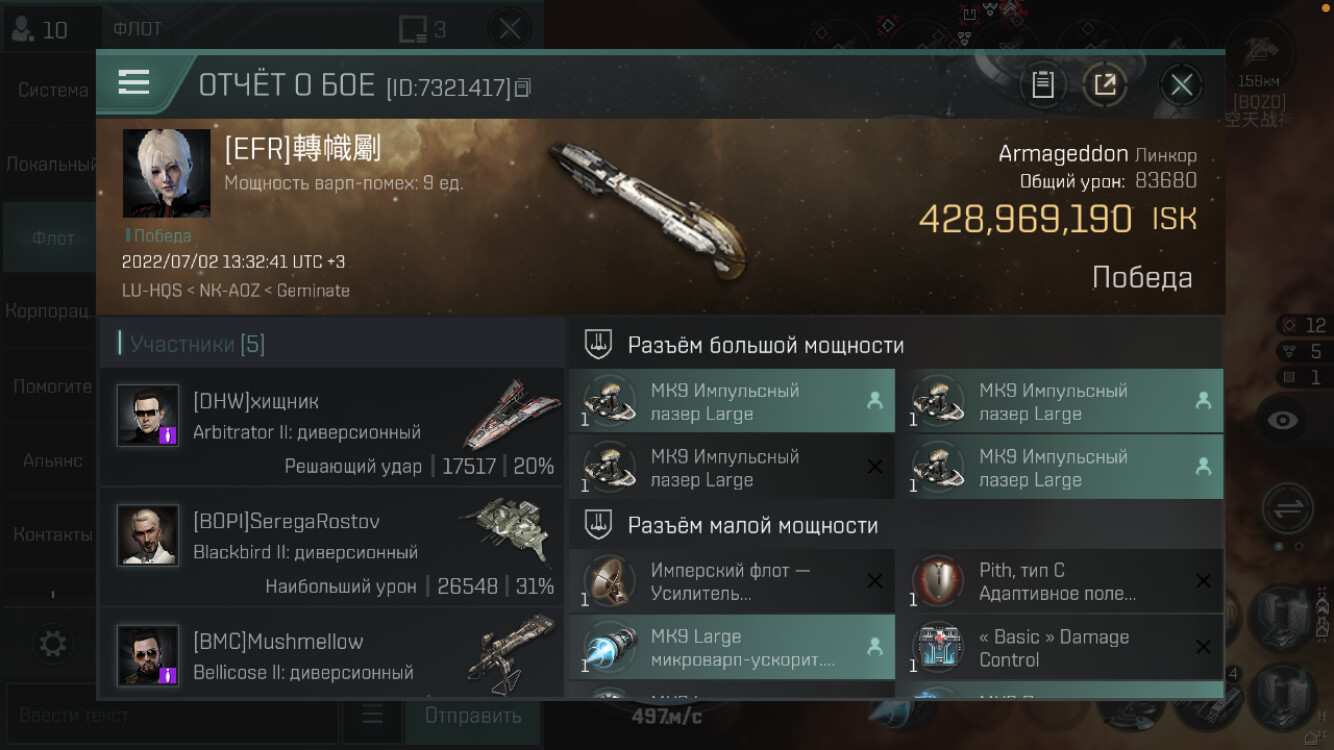
Task: Select the Pith type C adaptive field module
Action: point(1060,581)
